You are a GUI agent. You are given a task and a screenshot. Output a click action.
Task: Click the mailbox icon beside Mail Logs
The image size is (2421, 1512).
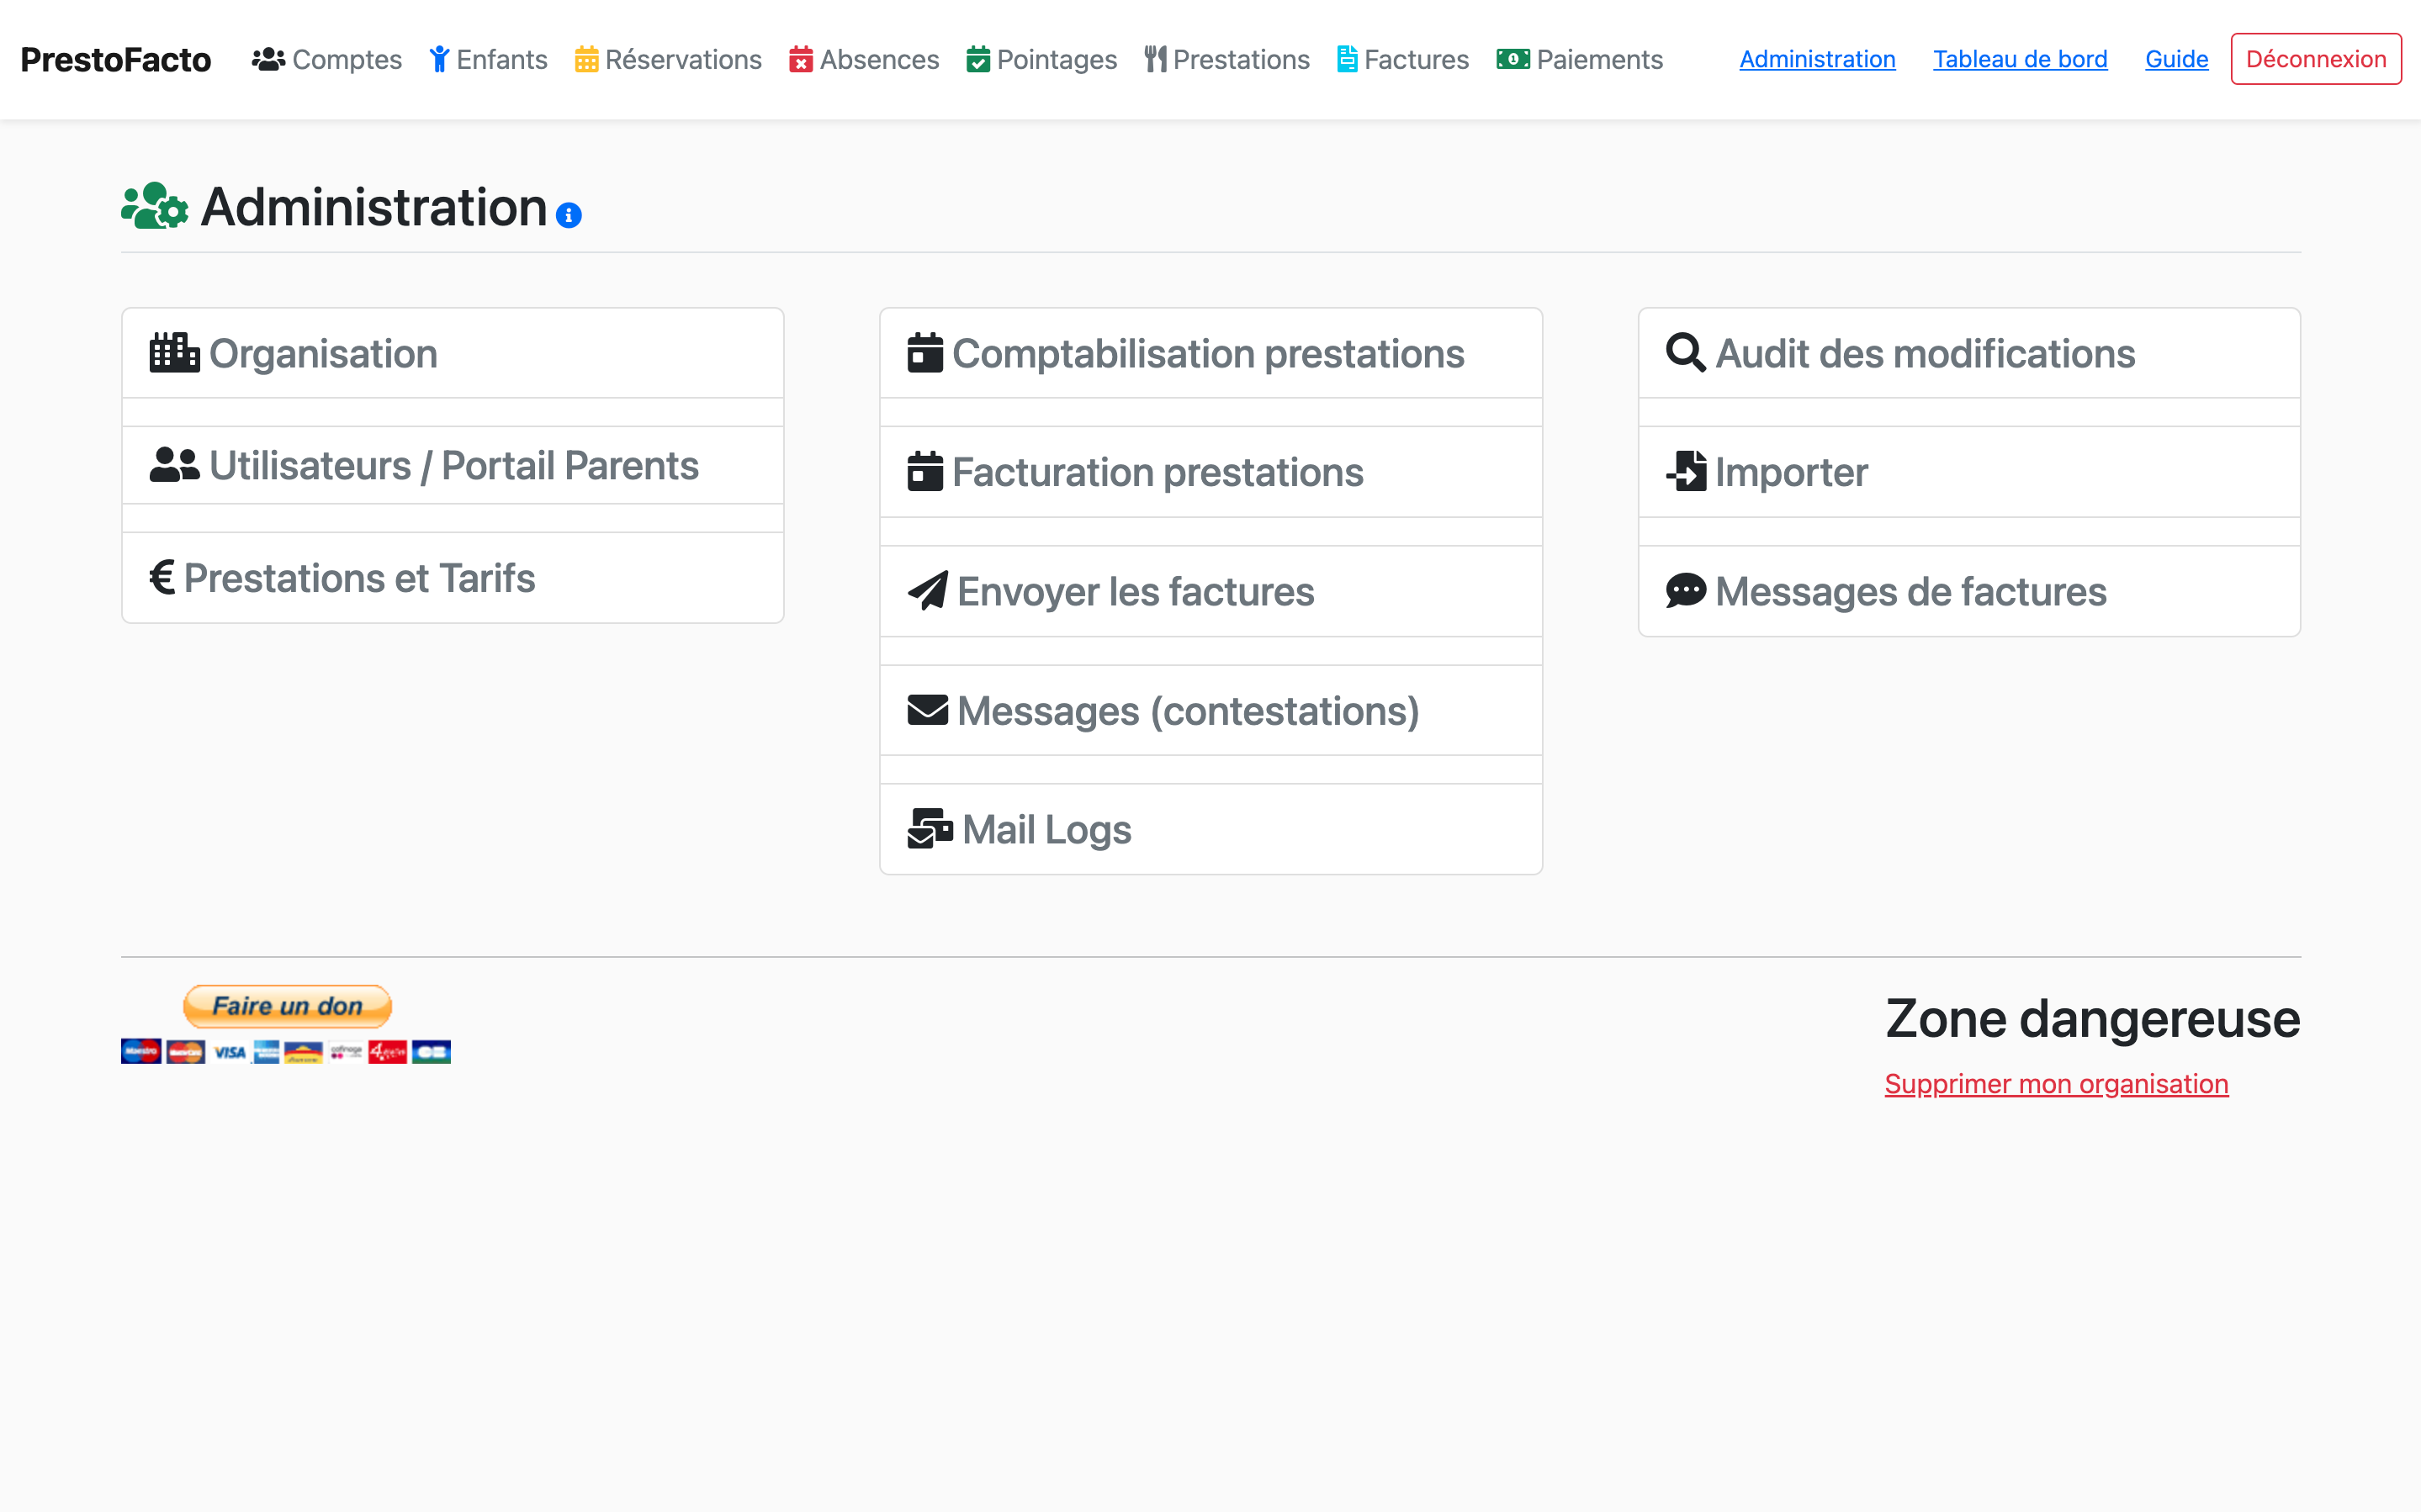pos(929,829)
